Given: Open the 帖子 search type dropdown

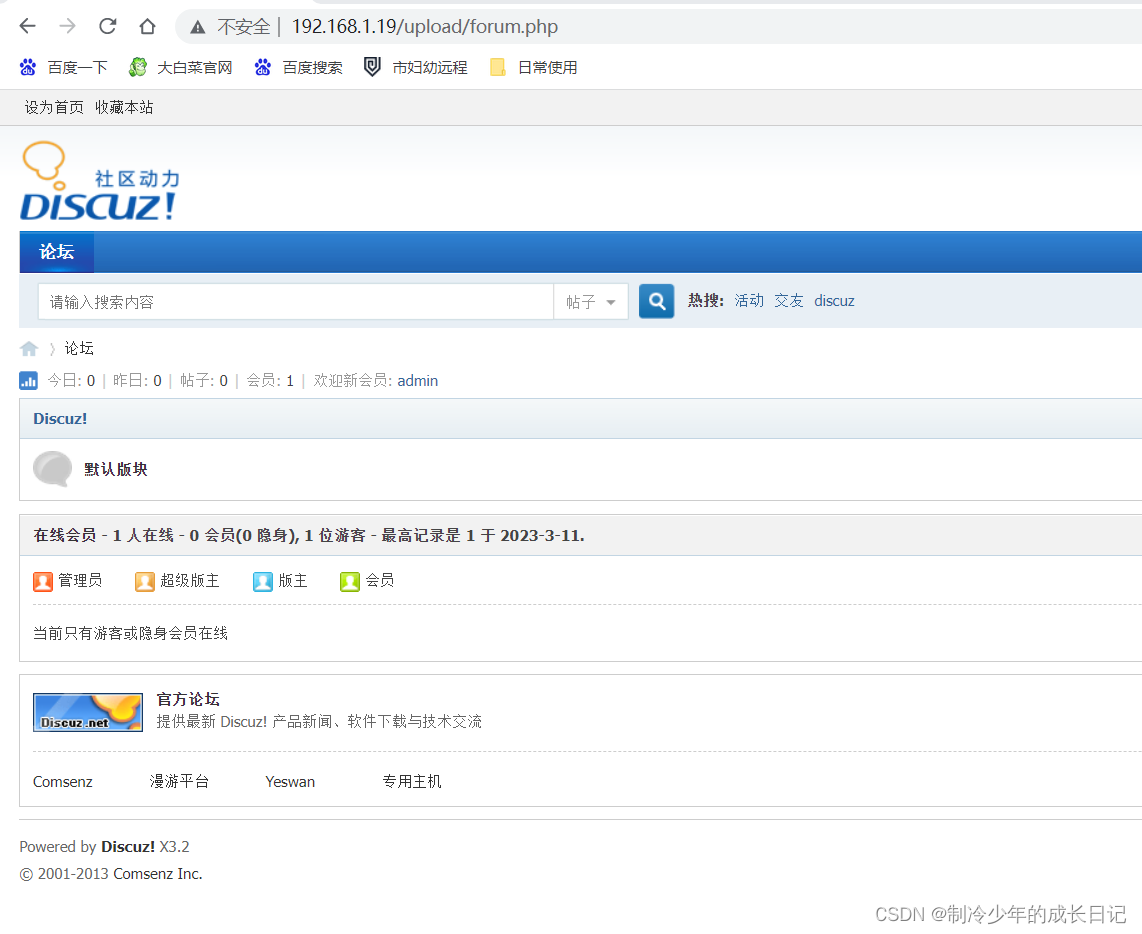Looking at the screenshot, I should pyautogui.click(x=590, y=301).
